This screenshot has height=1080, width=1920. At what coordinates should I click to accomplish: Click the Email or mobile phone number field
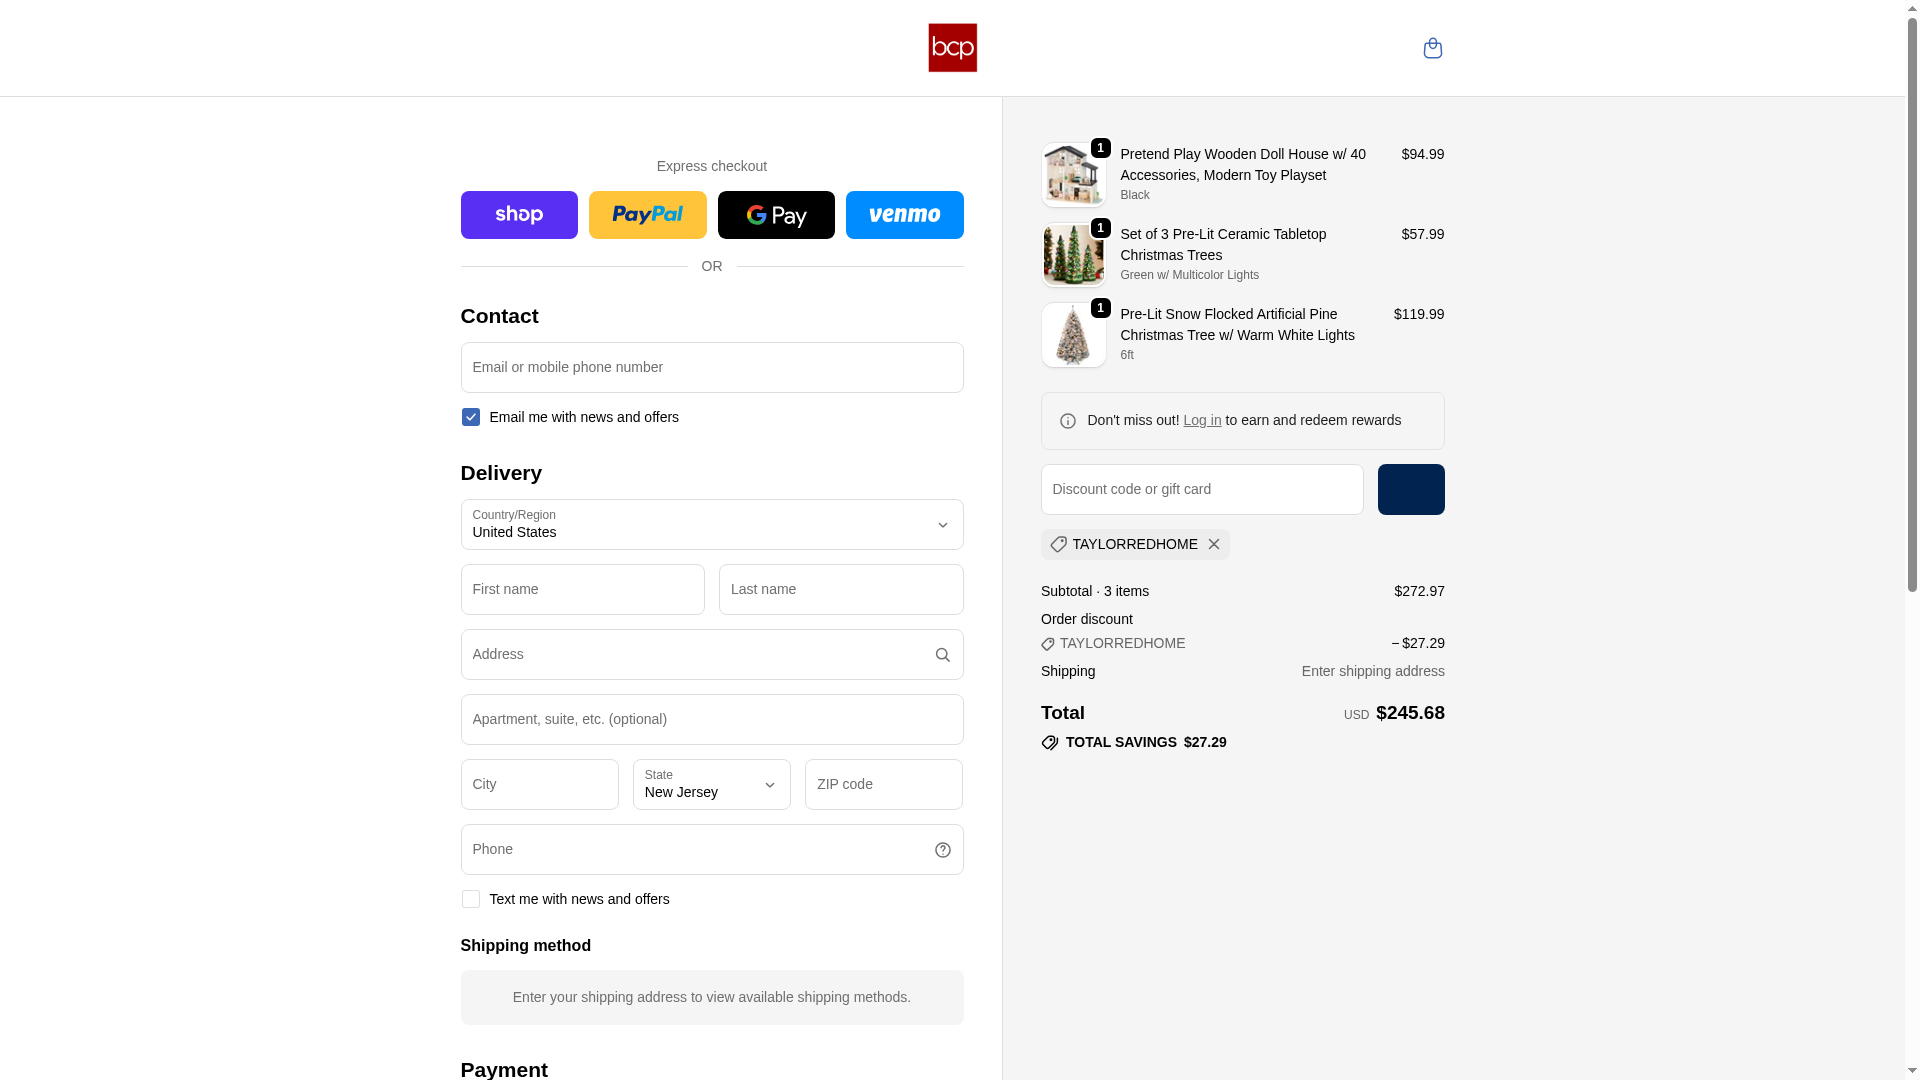711,368
